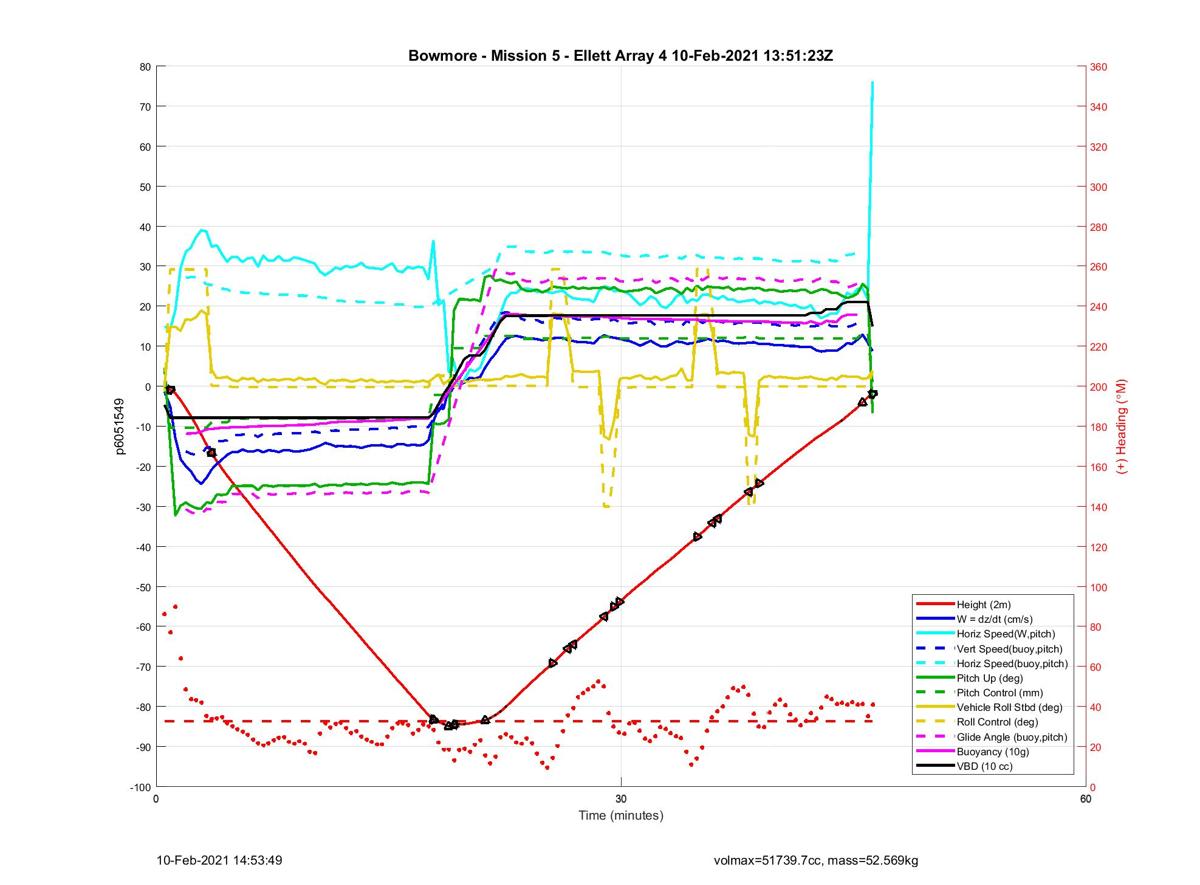
Task: Click Horiz Speed(W,pitch) legend label
Action: pyautogui.click(x=1005, y=634)
